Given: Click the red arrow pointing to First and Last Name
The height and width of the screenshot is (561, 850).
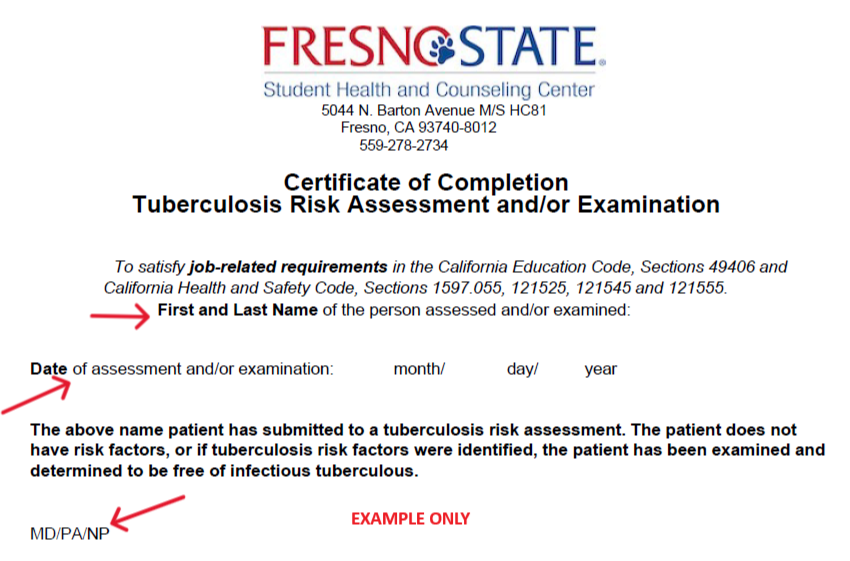Looking at the screenshot, I should coord(120,316).
